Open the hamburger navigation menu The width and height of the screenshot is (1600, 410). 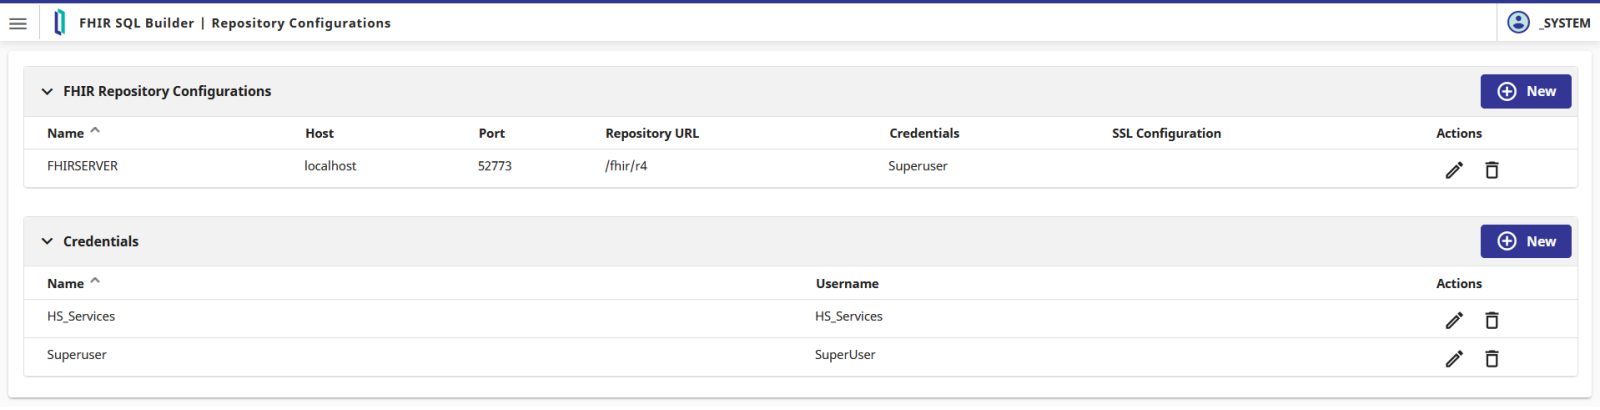pyautogui.click(x=18, y=23)
